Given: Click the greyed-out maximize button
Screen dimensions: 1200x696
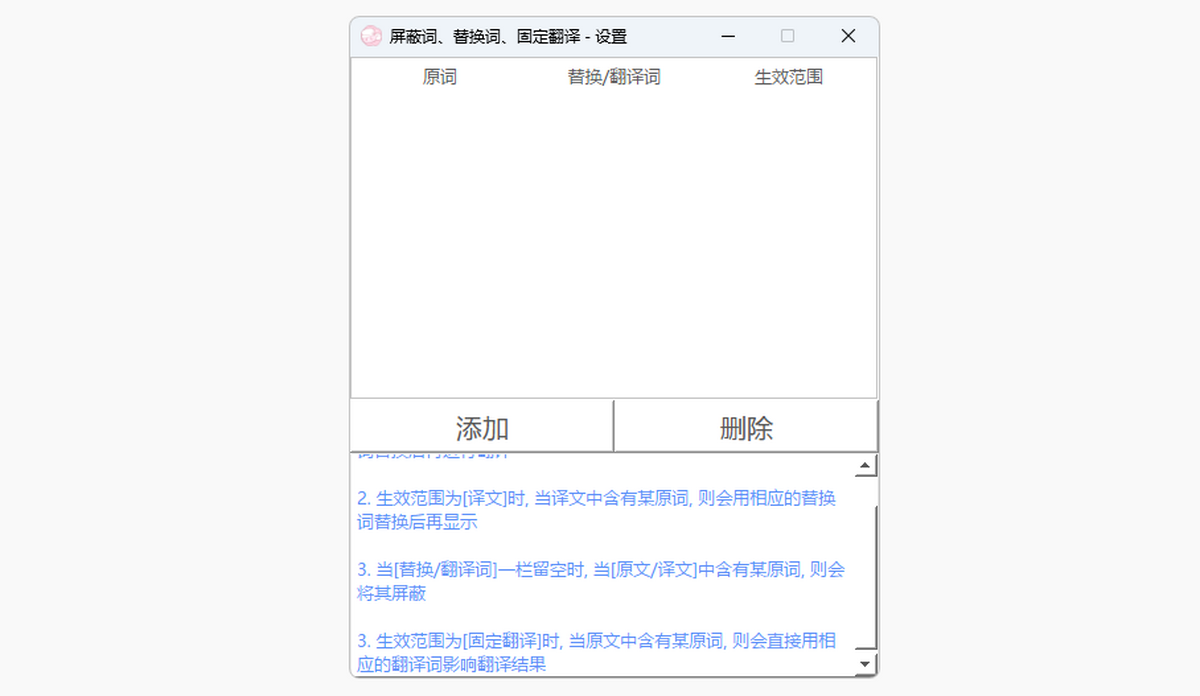Looking at the screenshot, I should tap(788, 36).
